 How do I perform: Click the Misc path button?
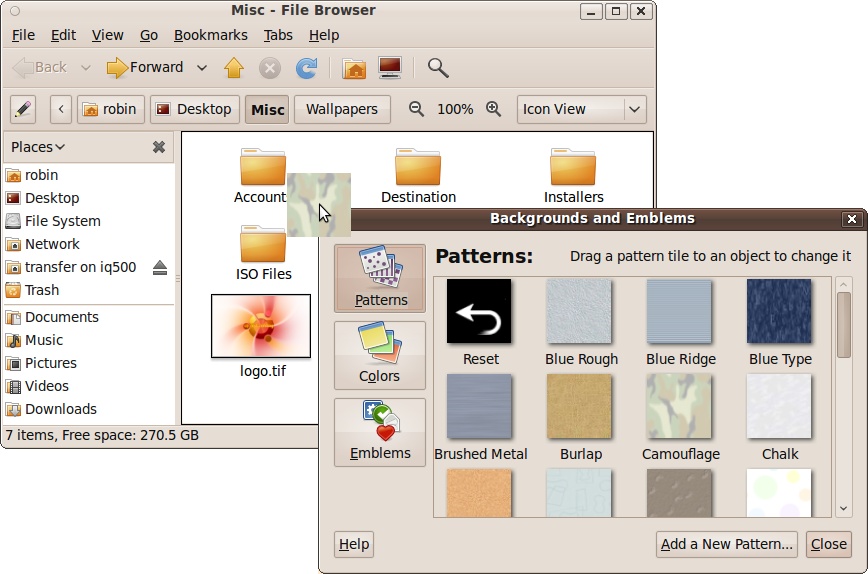coord(267,109)
